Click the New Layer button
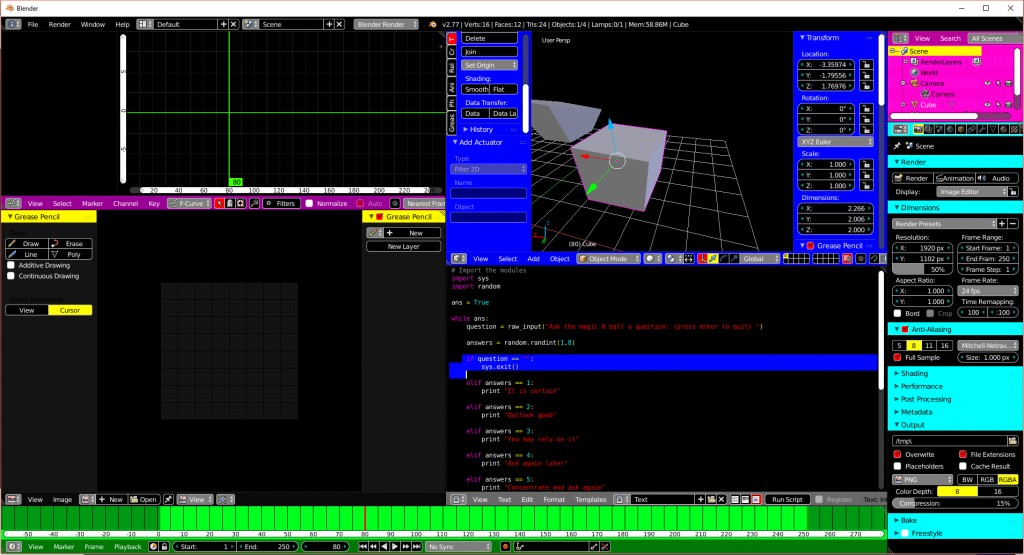Viewport: 1024px width, 555px height. click(404, 247)
